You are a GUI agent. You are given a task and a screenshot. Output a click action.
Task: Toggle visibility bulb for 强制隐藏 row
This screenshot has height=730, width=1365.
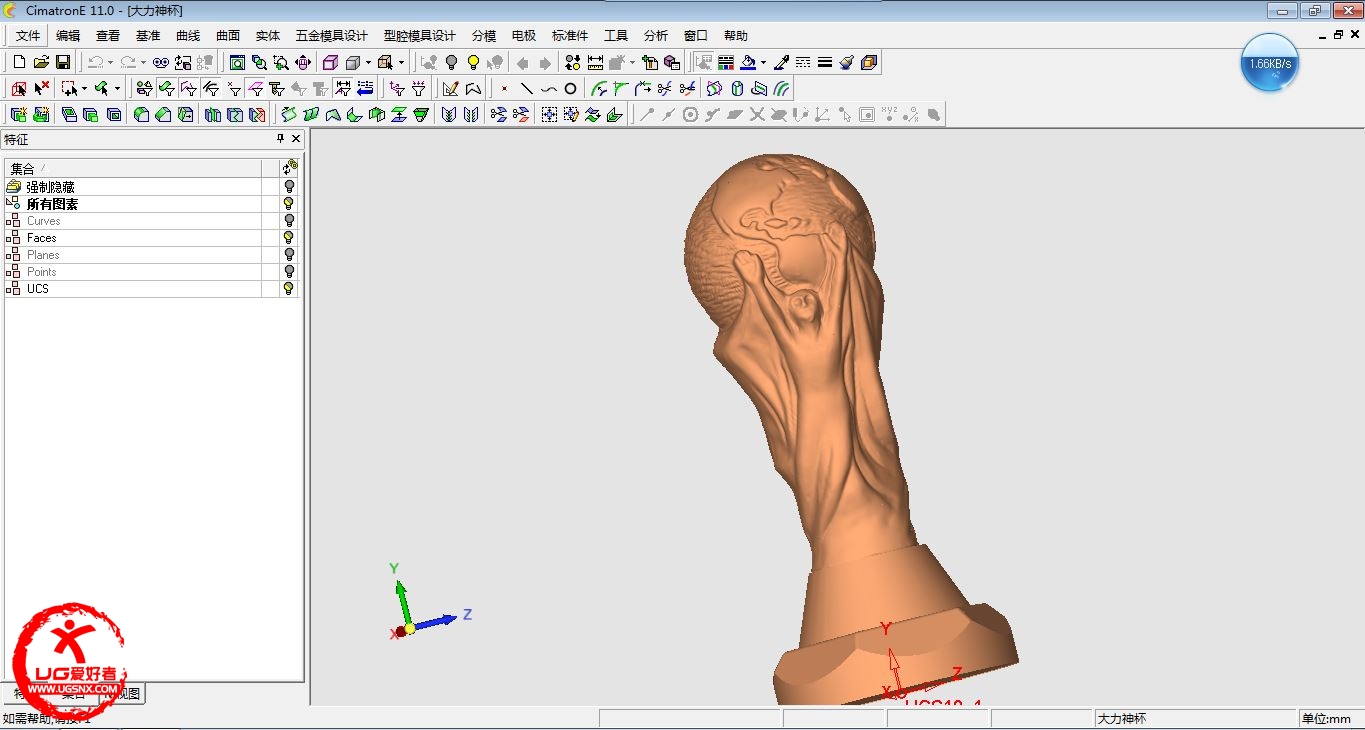[x=289, y=187]
